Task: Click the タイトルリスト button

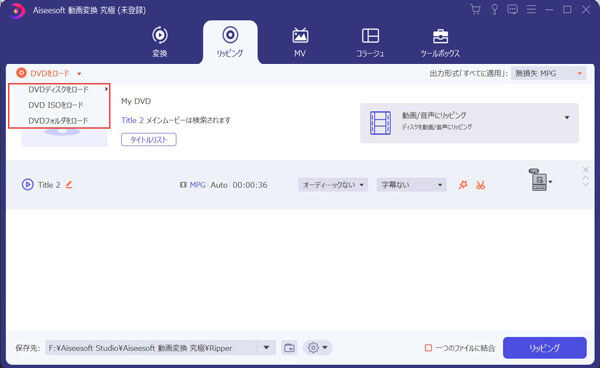Action: [x=149, y=140]
